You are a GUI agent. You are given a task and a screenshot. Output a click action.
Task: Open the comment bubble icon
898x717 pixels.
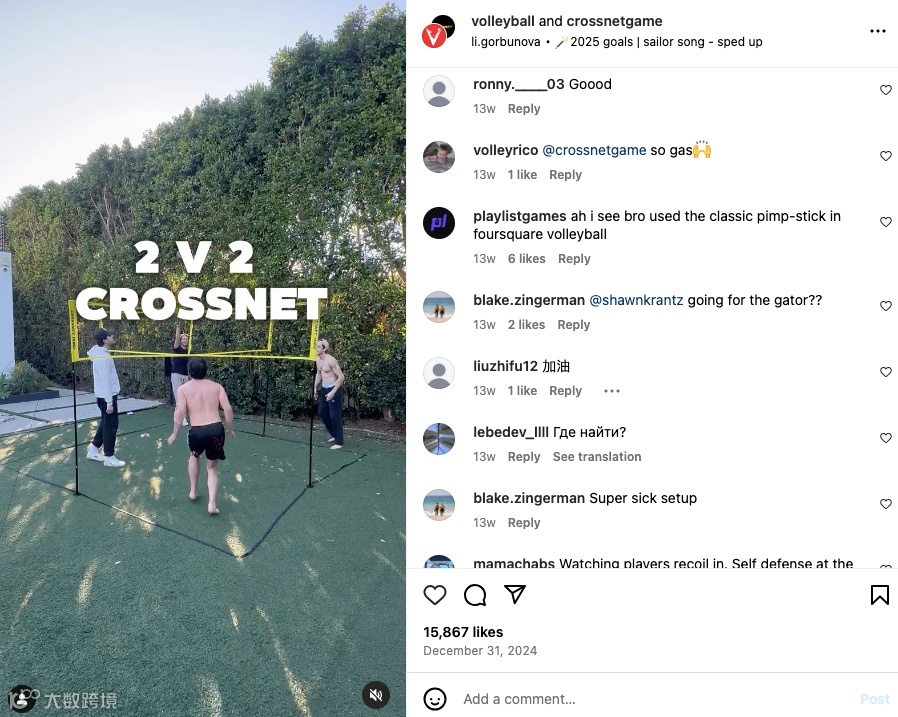tap(475, 595)
